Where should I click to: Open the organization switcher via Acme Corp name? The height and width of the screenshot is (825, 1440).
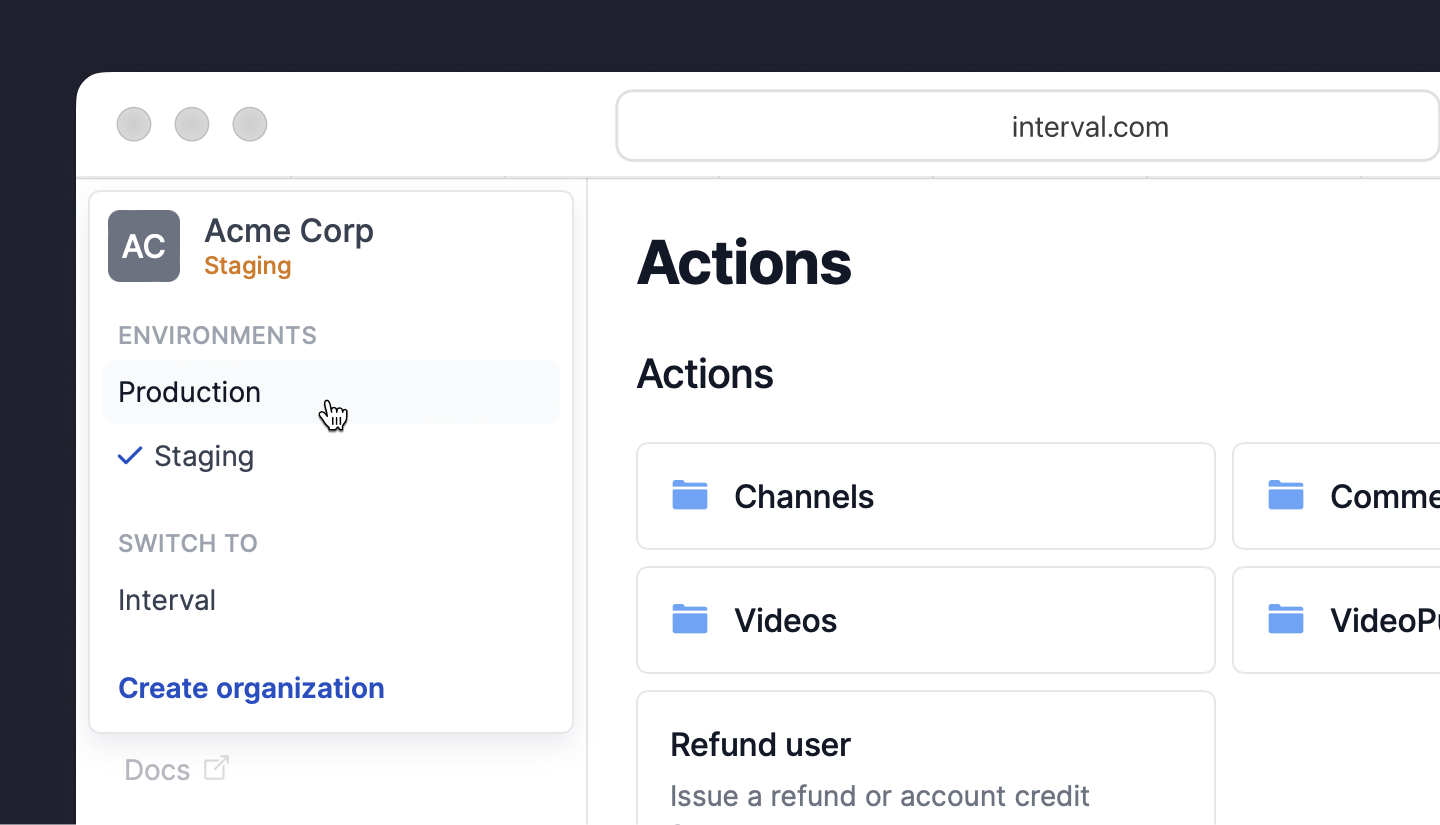(288, 231)
